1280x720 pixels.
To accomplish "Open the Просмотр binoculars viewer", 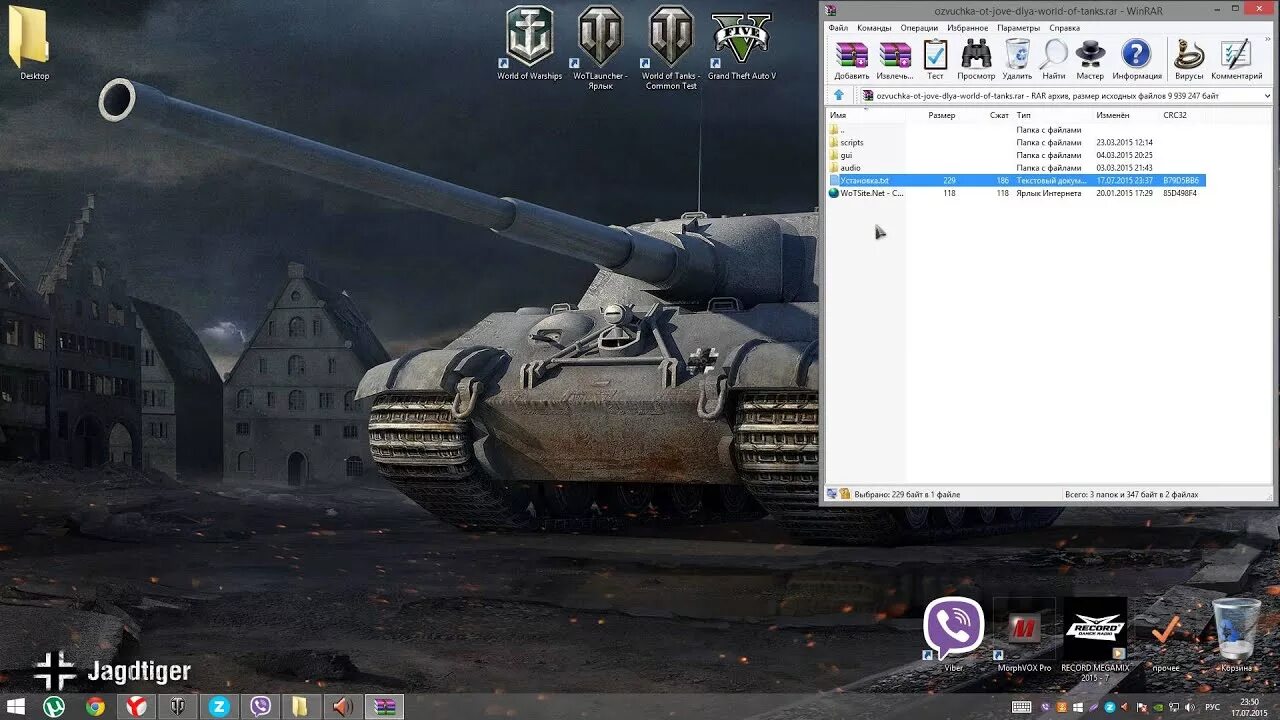I will coord(976,60).
